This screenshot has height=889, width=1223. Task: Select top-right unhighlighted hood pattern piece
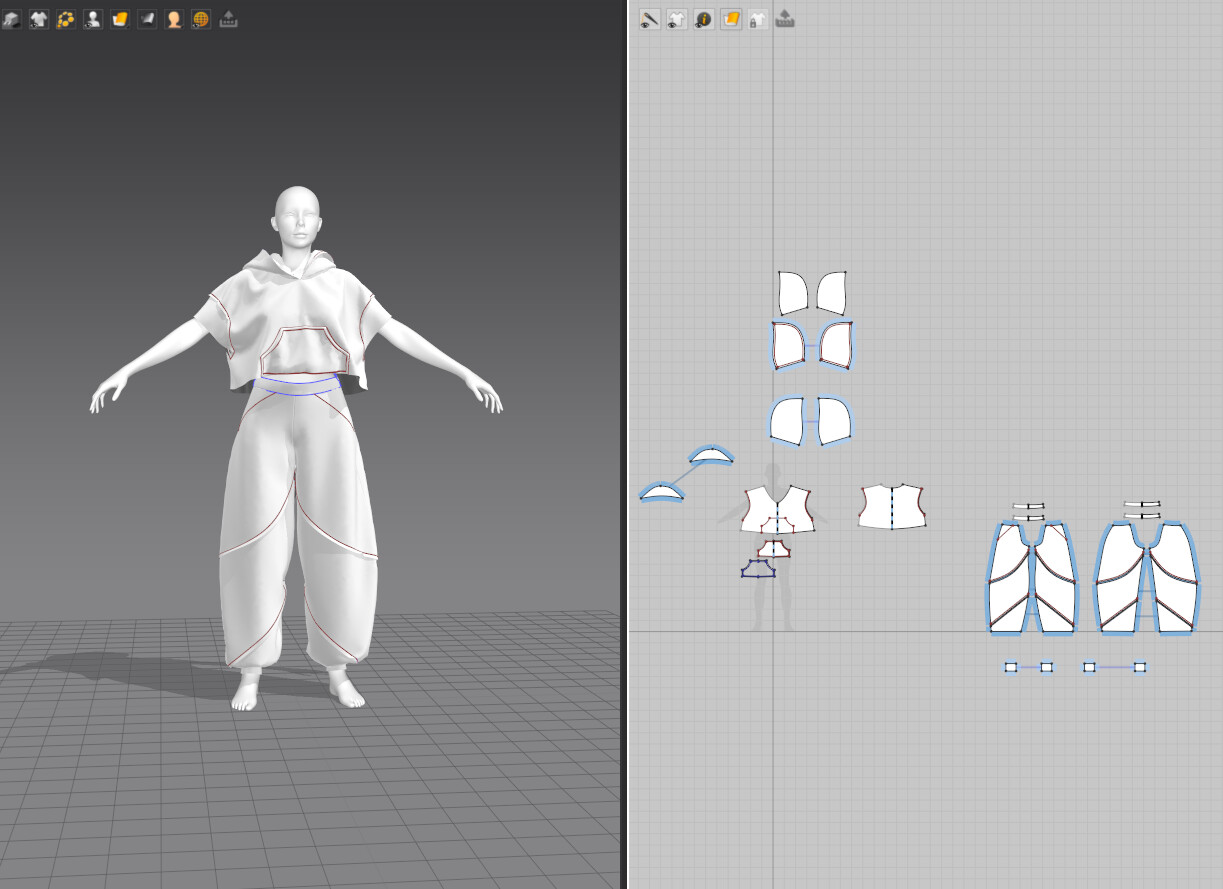pyautogui.click(x=832, y=292)
